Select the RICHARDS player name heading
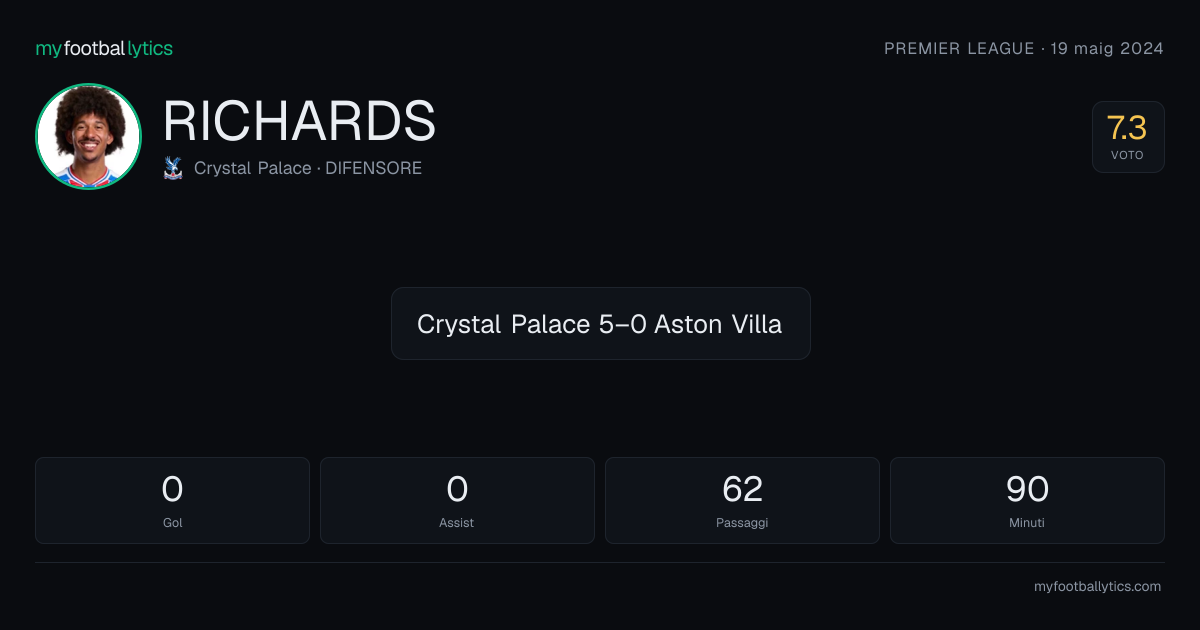The image size is (1200, 630). tap(299, 121)
